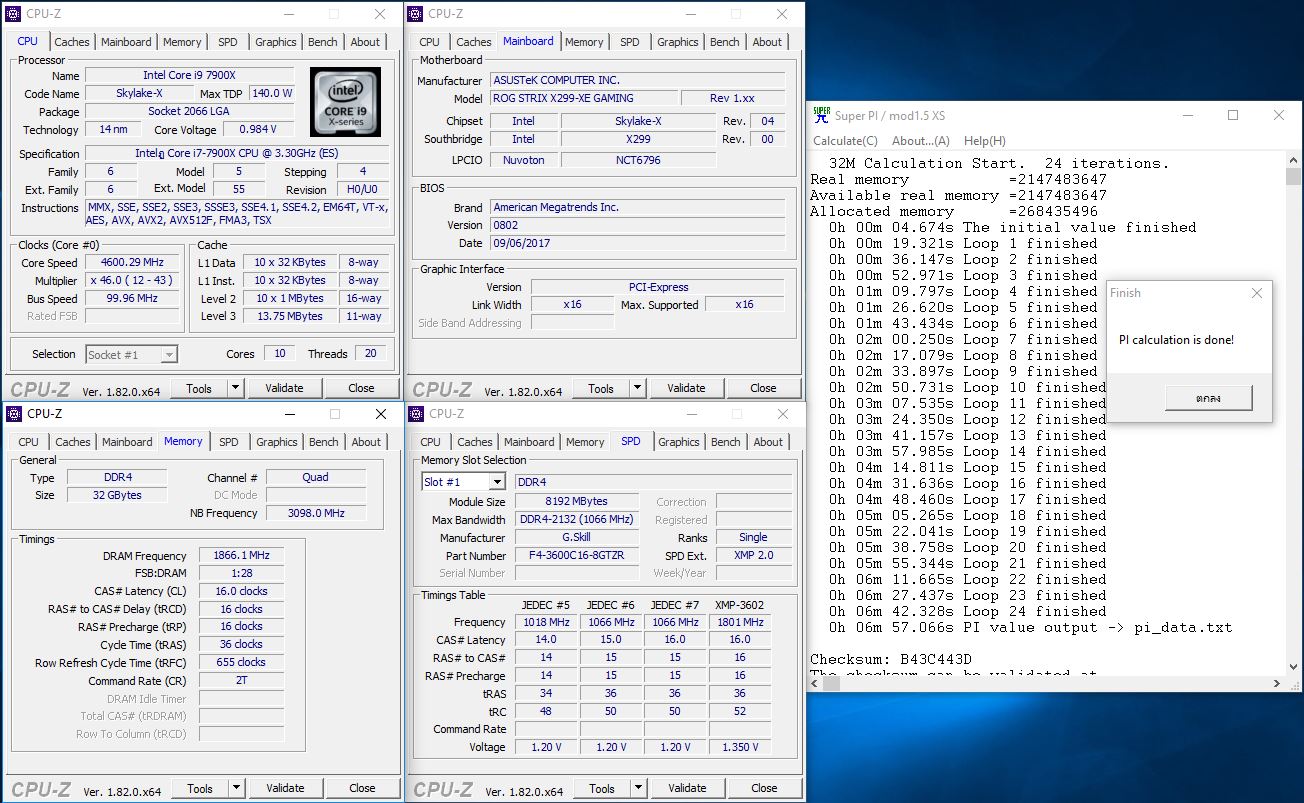Close the Finish dialog with X
The height and width of the screenshot is (803, 1304).
click(1257, 293)
